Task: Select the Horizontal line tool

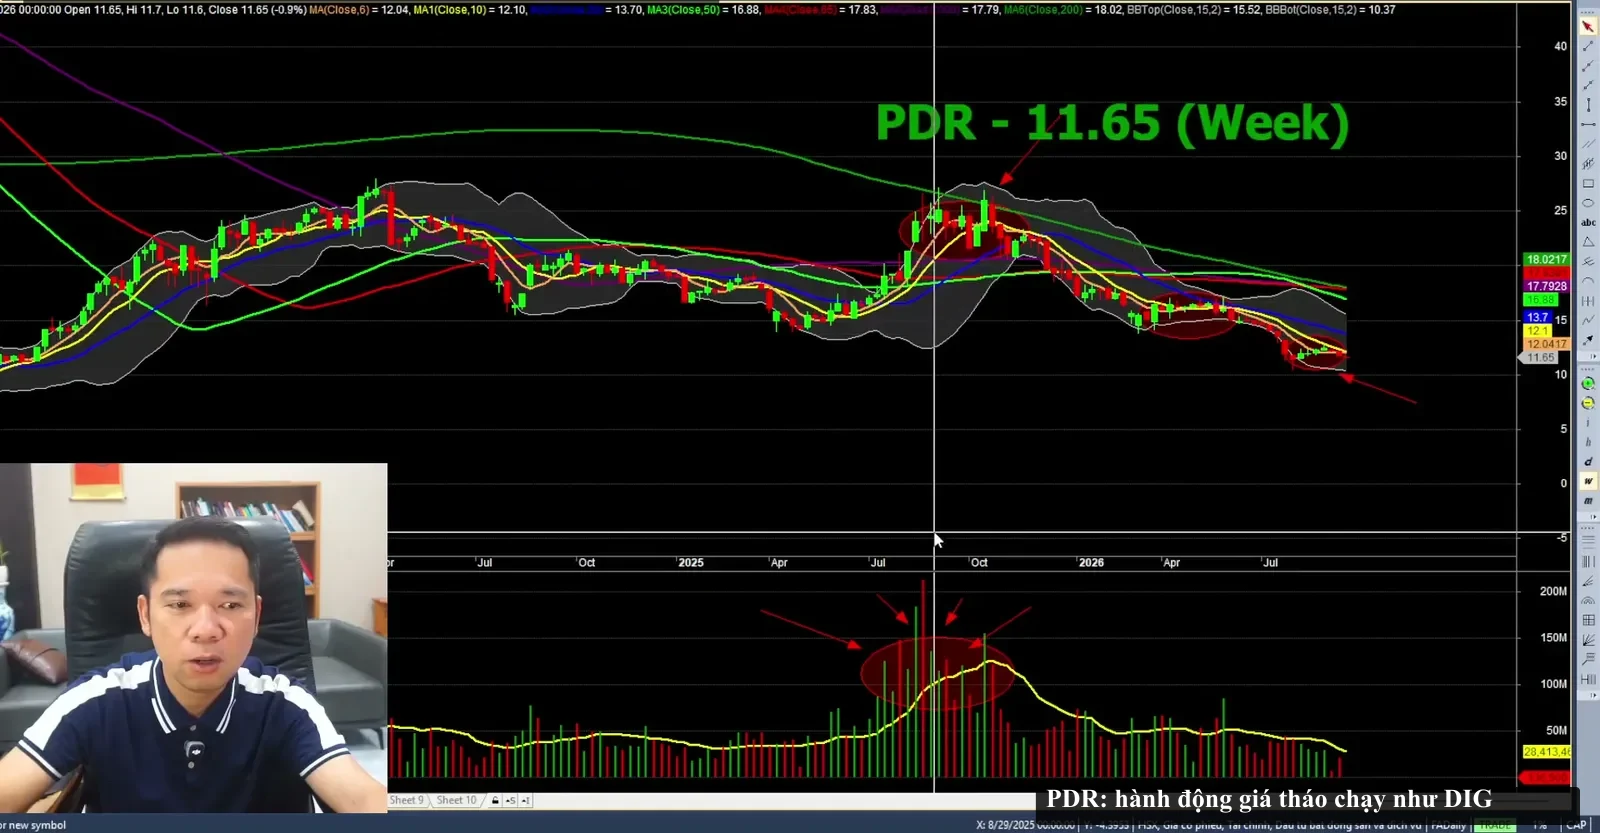Action: [1588, 124]
